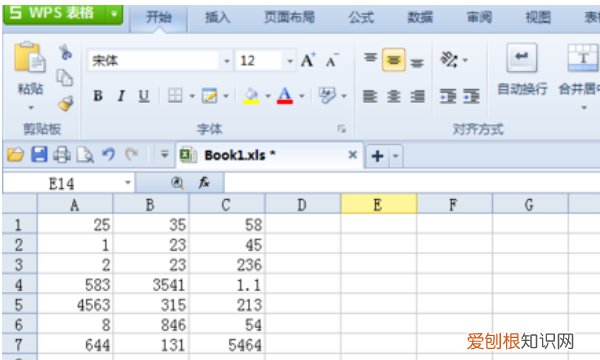This screenshot has height=360, width=600.
Task: Open font color dropdown arrow
Action: pyautogui.click(x=302, y=96)
